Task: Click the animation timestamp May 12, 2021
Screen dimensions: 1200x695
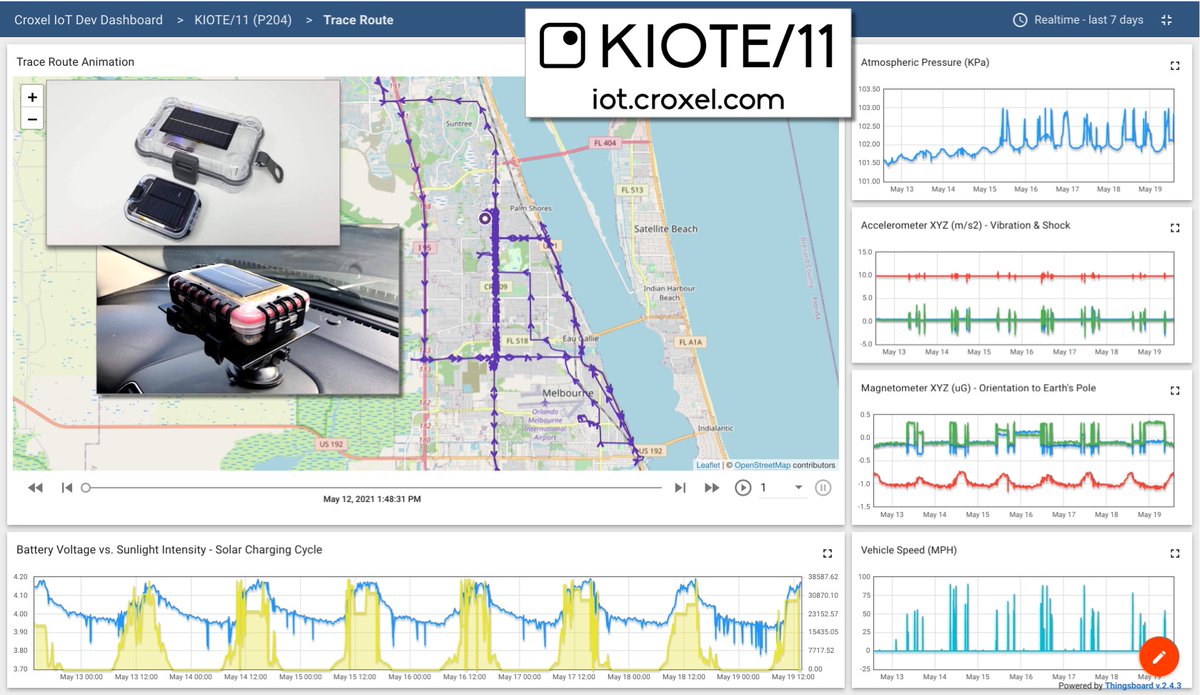Action: point(372,499)
